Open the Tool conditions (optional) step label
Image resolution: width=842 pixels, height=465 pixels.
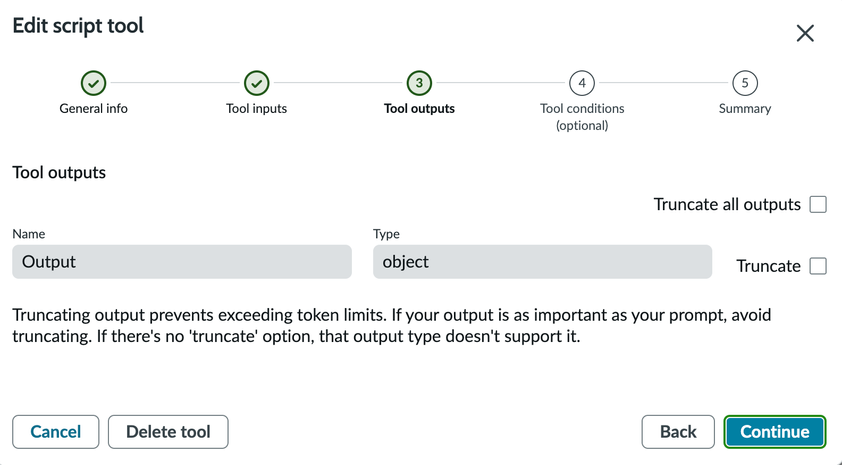pos(582,116)
